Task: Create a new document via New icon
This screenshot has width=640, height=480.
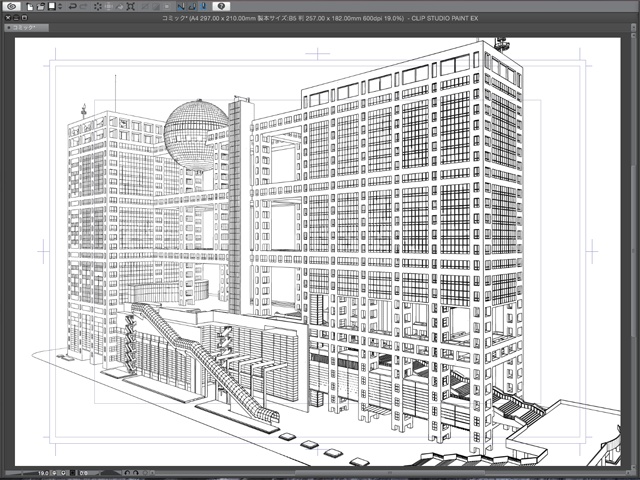Action: pyautogui.click(x=30, y=7)
